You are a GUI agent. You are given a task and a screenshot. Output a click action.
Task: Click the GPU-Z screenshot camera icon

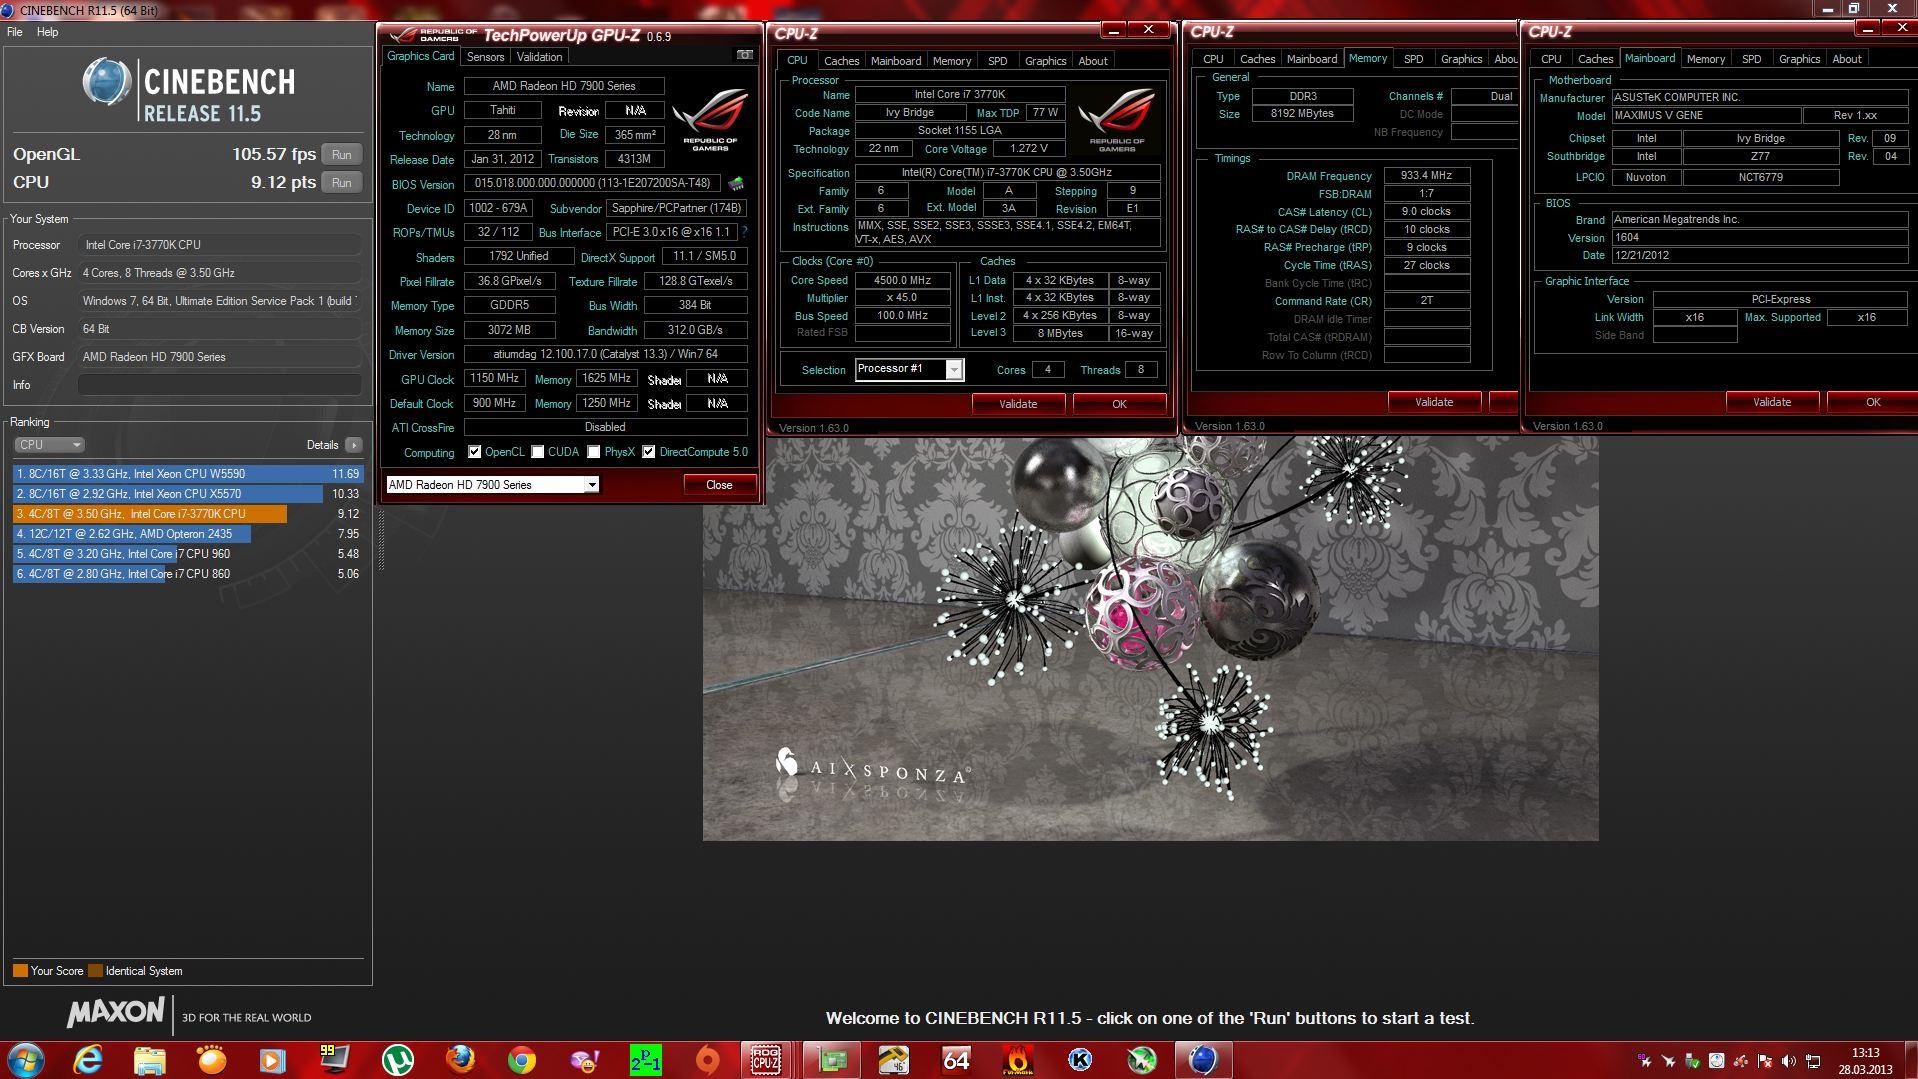745,55
